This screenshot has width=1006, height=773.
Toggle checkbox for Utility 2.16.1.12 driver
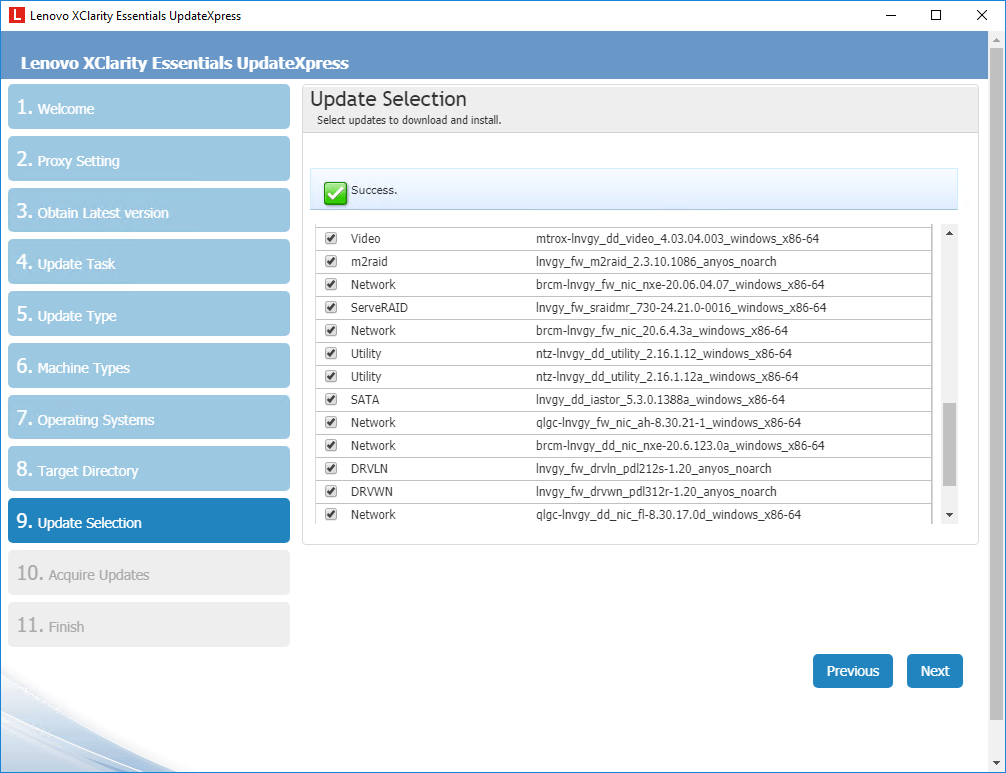(331, 353)
